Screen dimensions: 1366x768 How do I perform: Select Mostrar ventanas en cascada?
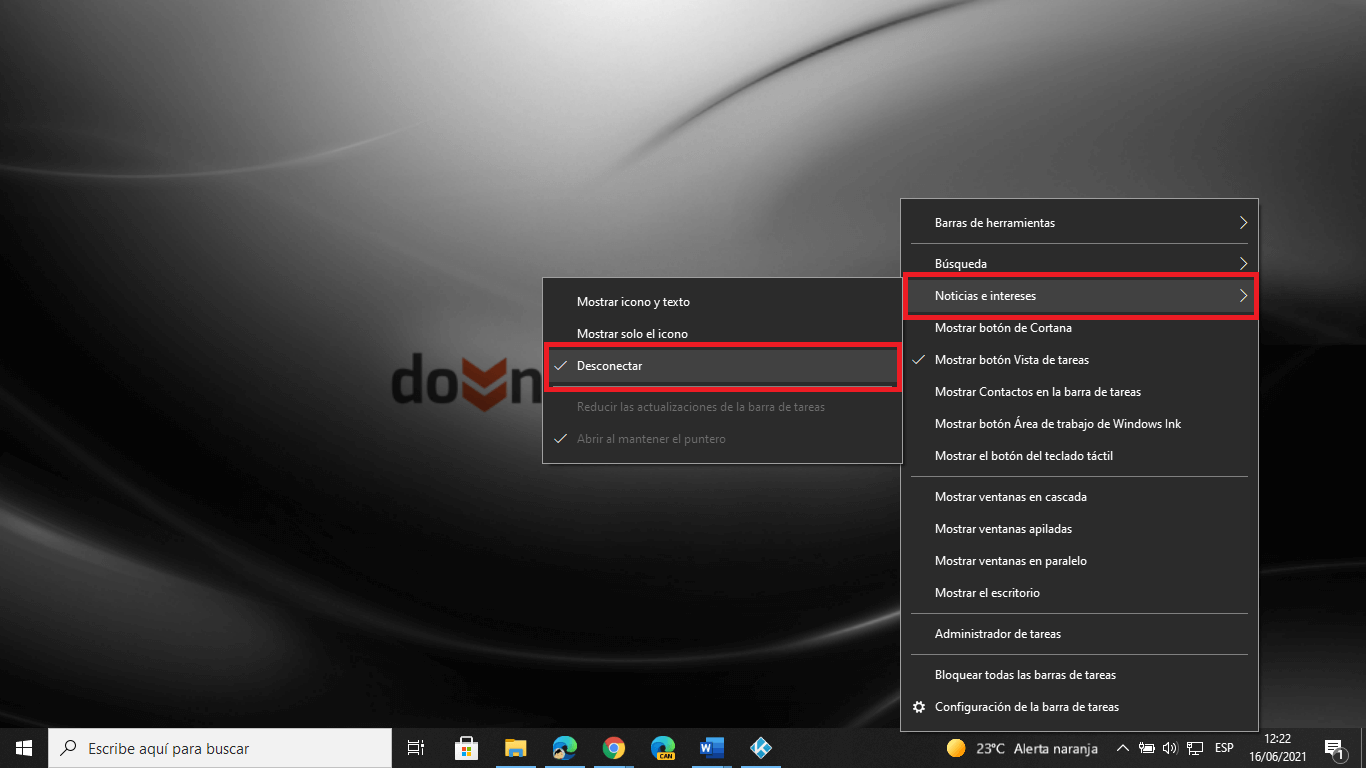(1080, 497)
